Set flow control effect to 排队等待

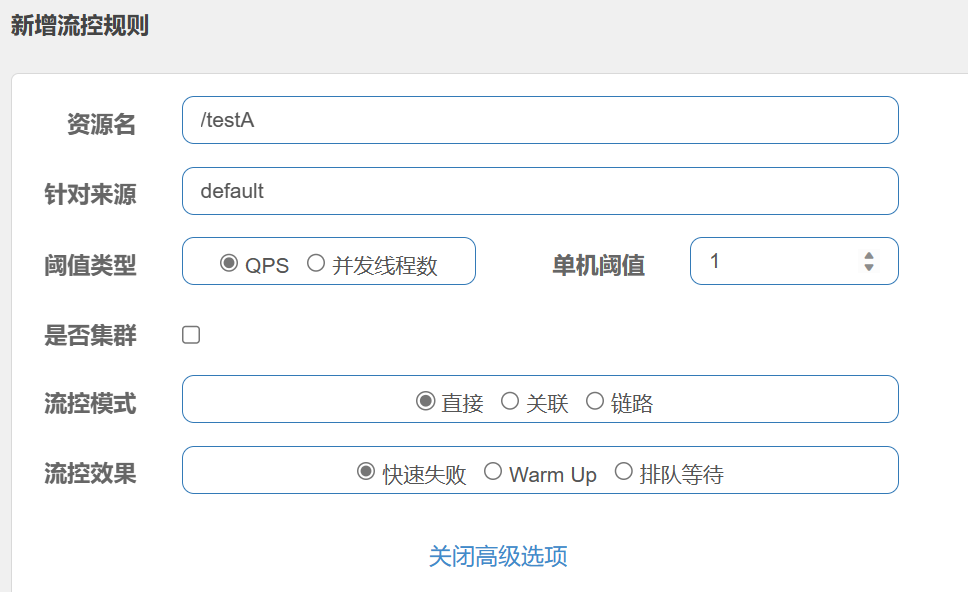(x=624, y=472)
